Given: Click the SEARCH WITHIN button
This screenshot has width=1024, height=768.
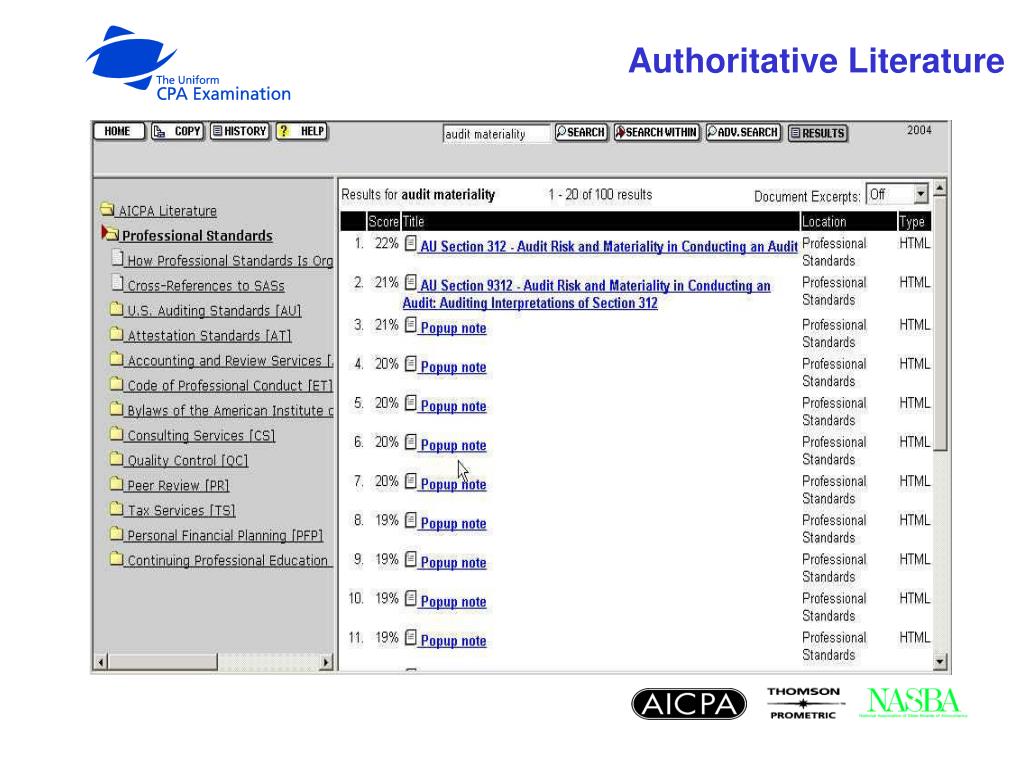Looking at the screenshot, I should coord(656,133).
